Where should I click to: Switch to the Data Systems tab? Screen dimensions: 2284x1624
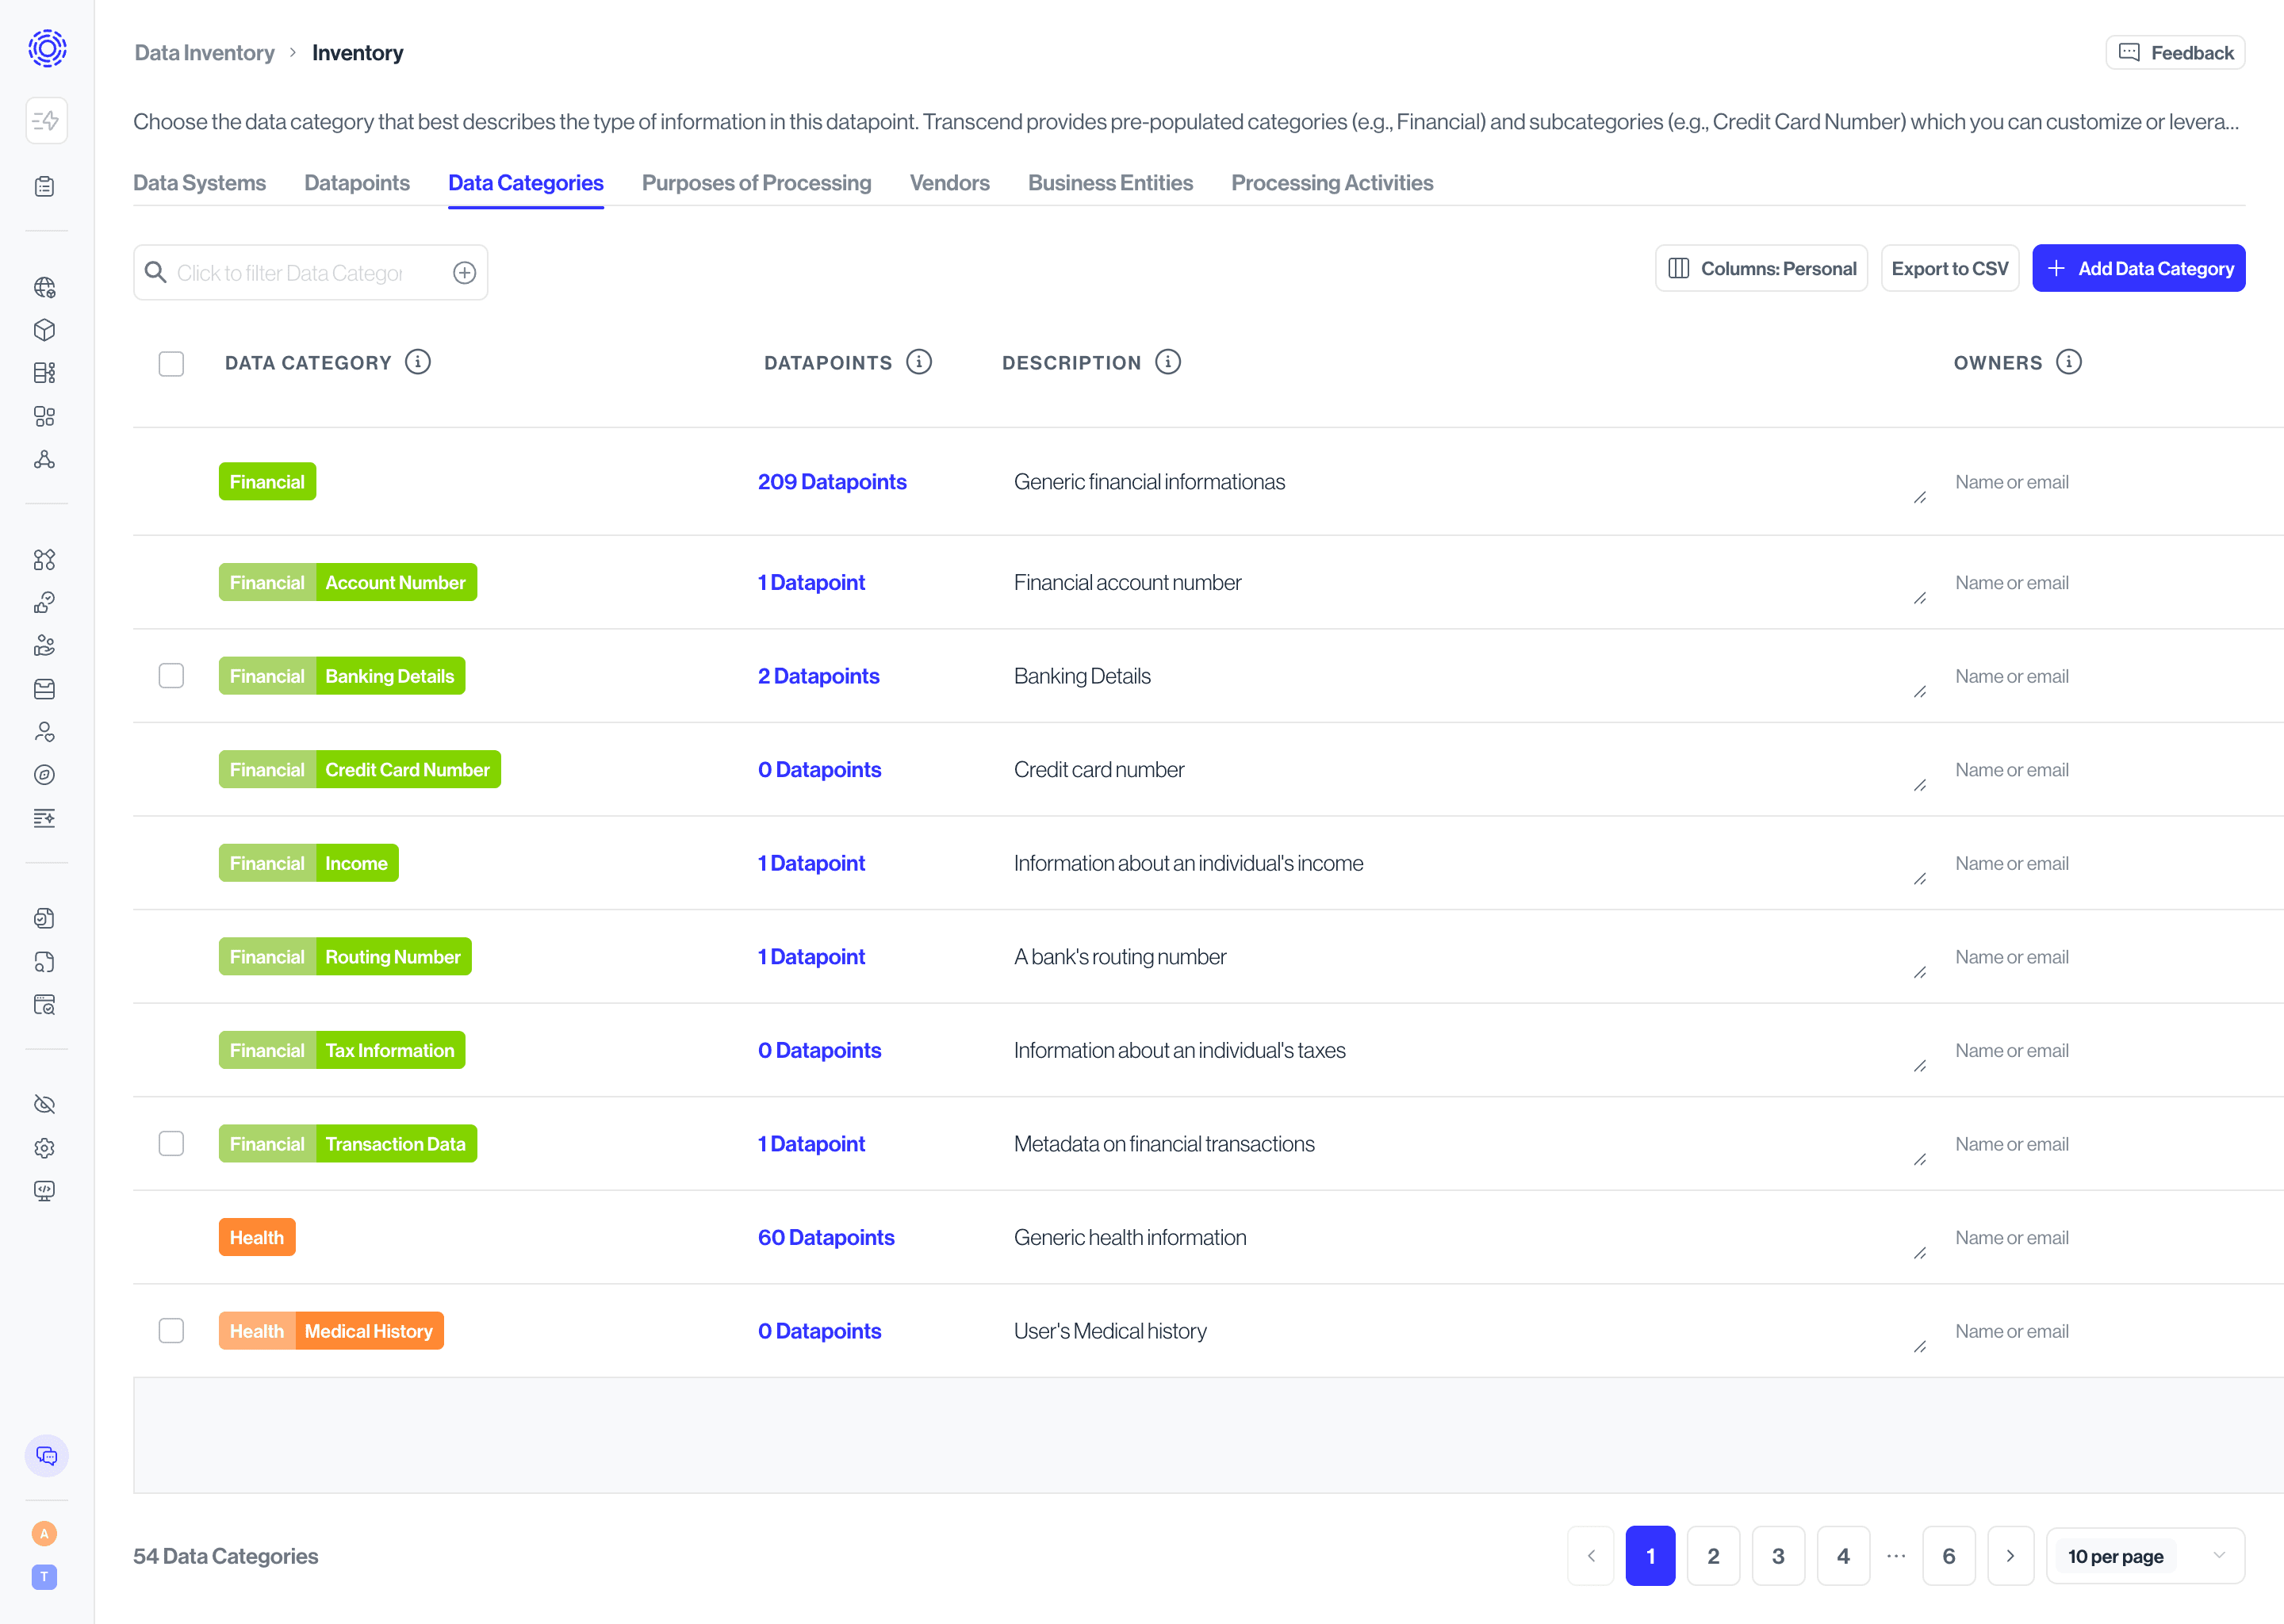coord(199,183)
